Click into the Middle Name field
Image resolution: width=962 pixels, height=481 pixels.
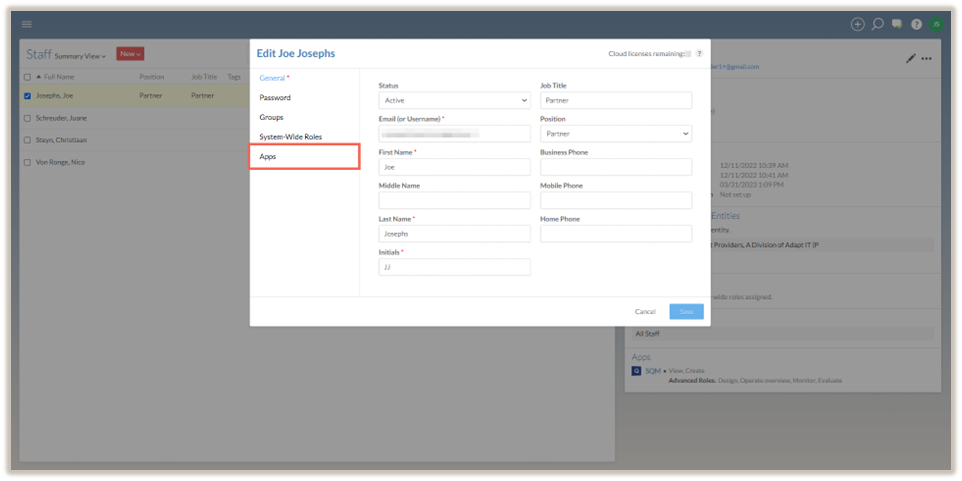(454, 200)
